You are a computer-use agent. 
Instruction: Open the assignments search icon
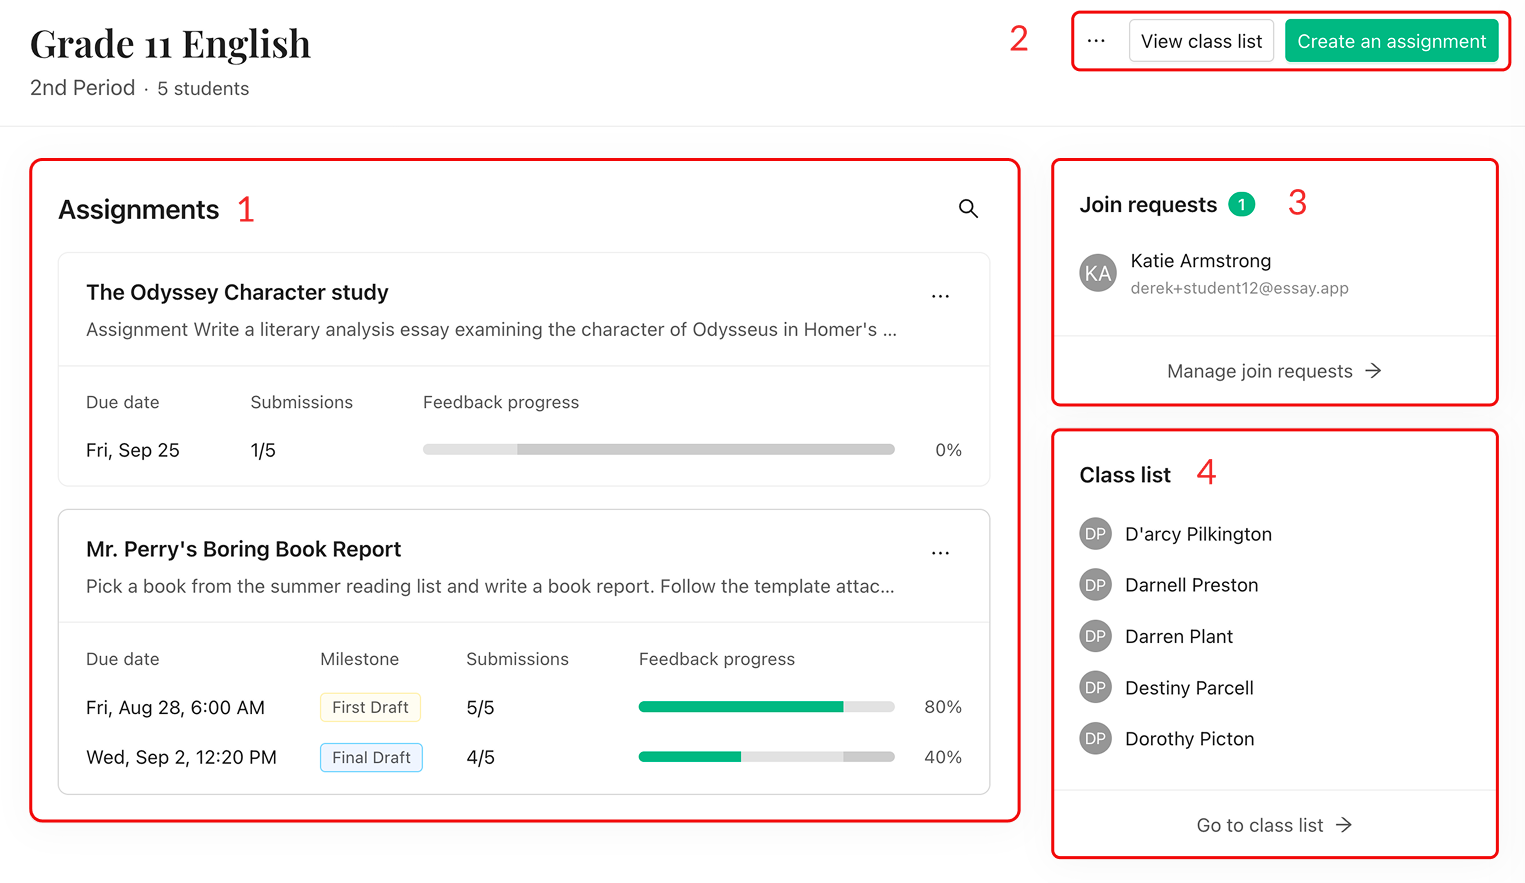(968, 208)
